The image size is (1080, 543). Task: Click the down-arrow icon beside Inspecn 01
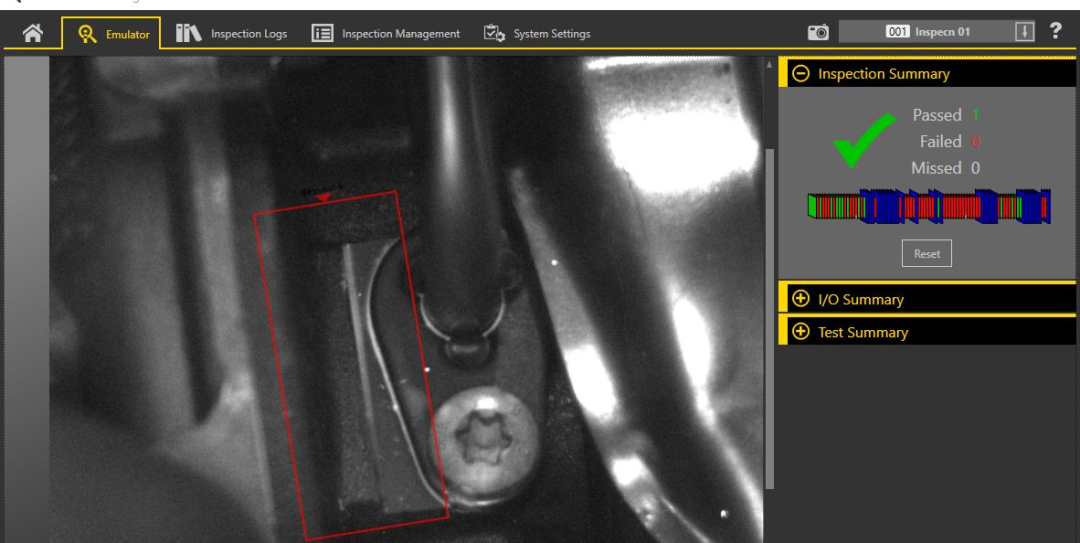pyautogui.click(x=1024, y=32)
